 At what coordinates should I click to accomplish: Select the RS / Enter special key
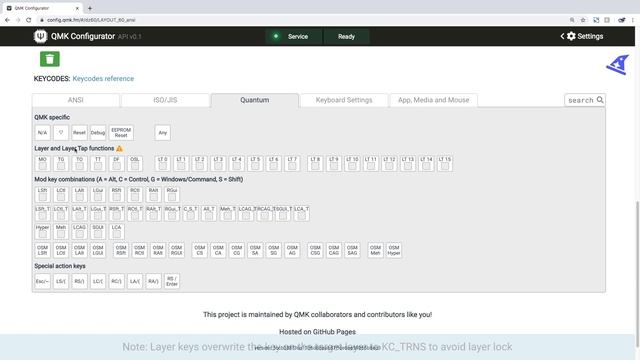(x=172, y=281)
